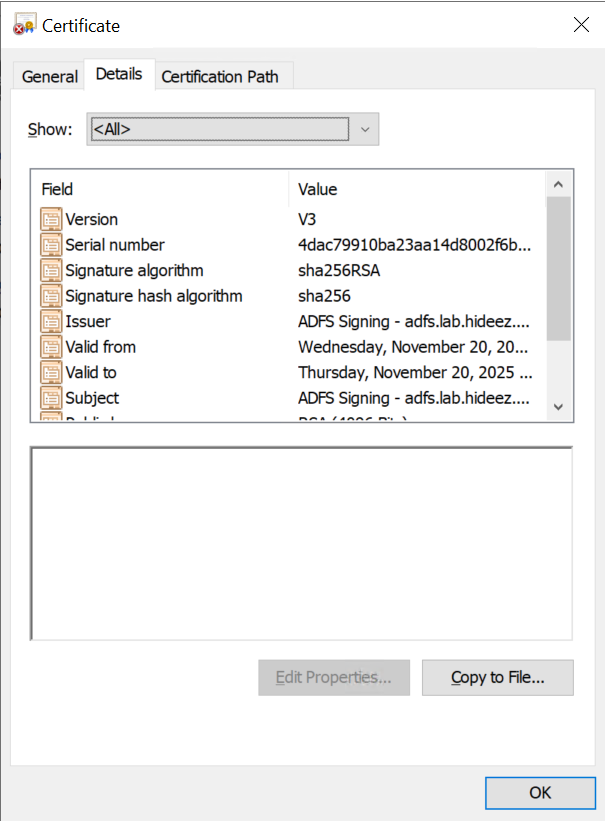The width and height of the screenshot is (605, 823).
Task: Click the Version field icon
Action: tap(51, 220)
